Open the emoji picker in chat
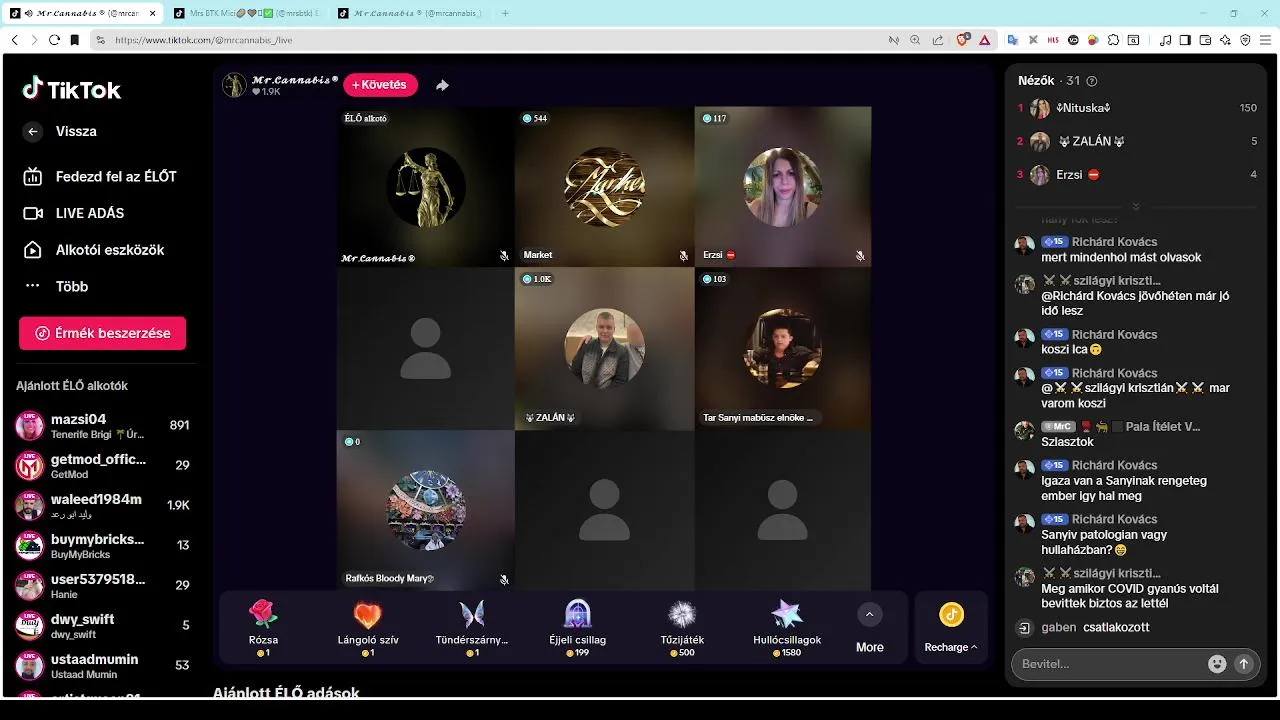The width and height of the screenshot is (1280, 720). click(1217, 663)
